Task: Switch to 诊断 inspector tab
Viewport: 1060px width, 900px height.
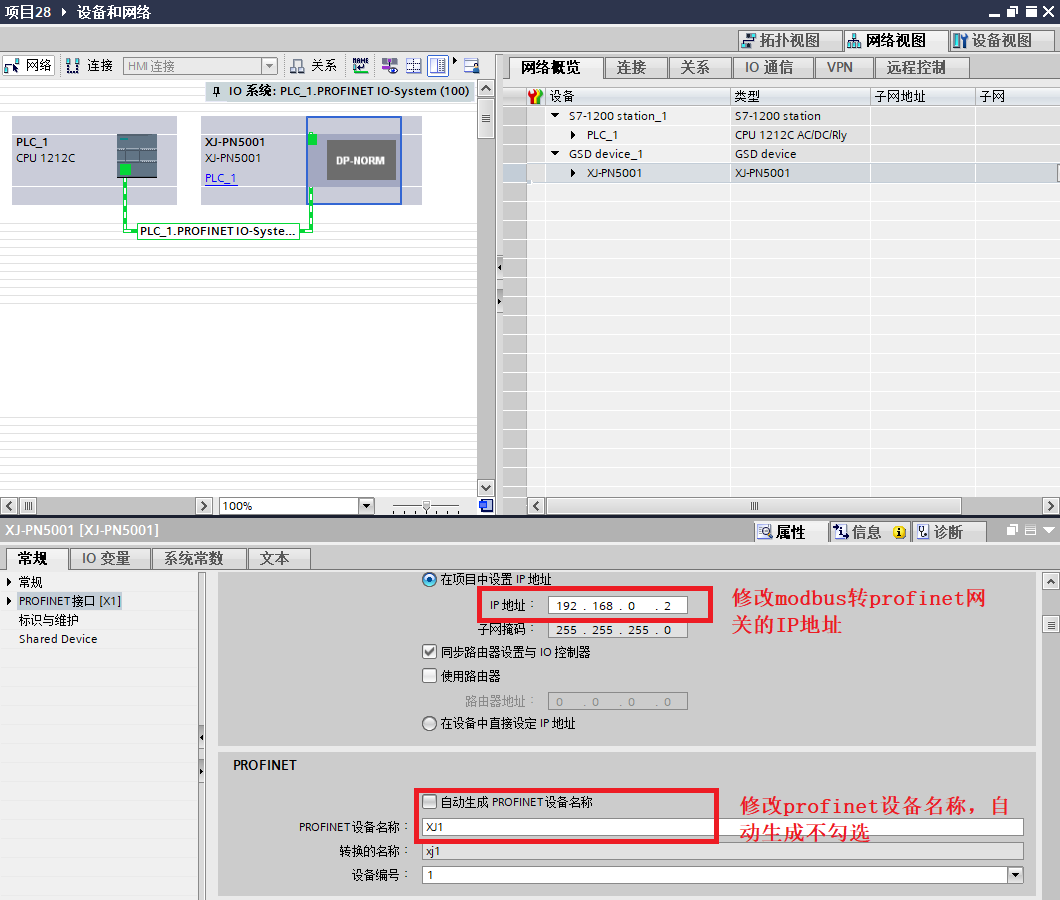Action: click(948, 532)
